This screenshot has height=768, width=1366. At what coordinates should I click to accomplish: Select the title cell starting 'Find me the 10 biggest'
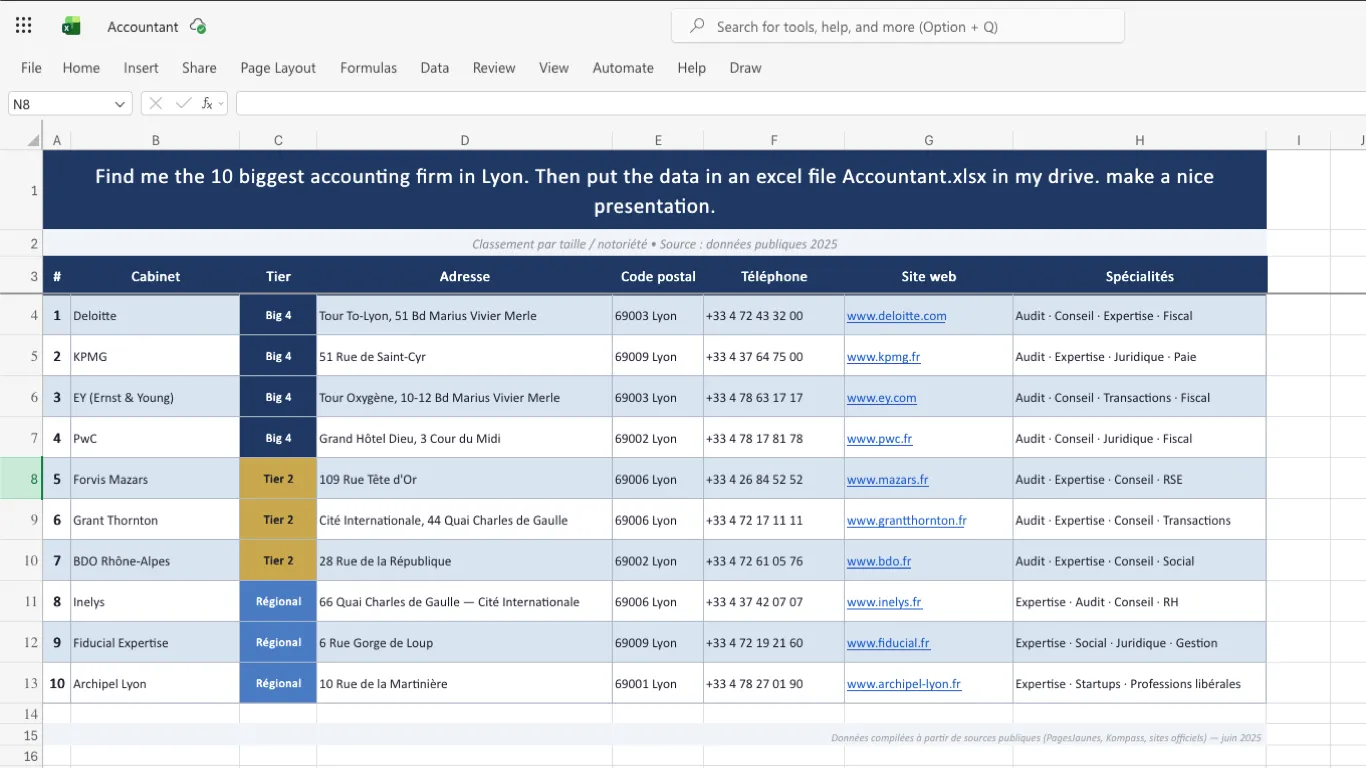point(654,190)
